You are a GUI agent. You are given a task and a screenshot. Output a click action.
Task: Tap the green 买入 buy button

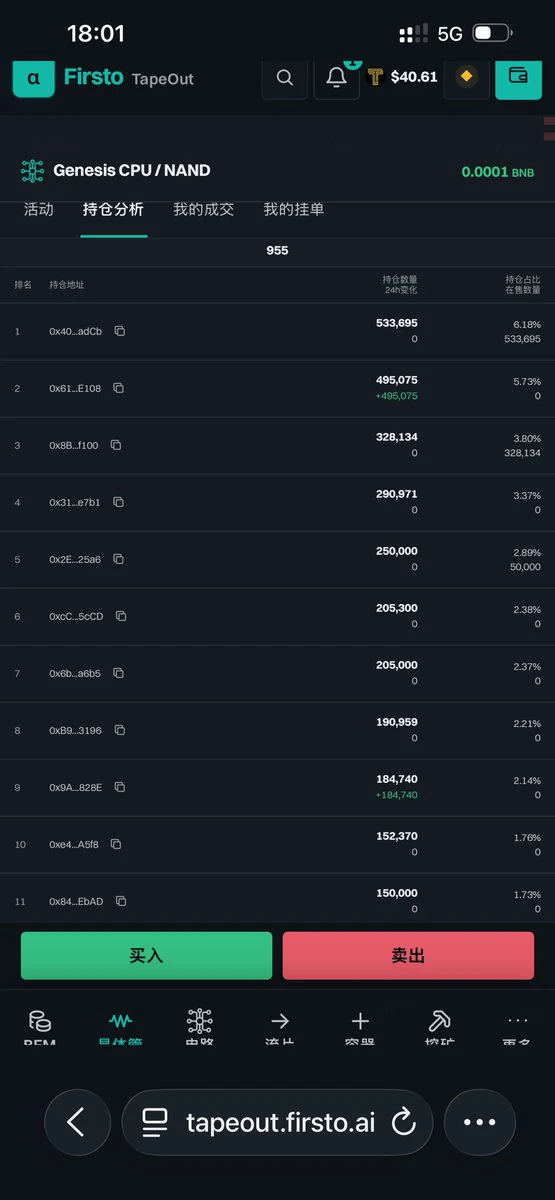tap(146, 956)
